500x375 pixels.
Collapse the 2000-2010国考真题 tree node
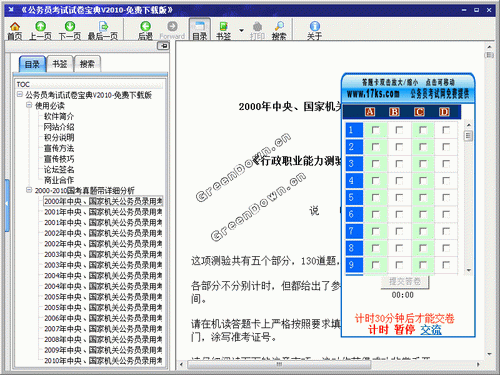click(29, 190)
